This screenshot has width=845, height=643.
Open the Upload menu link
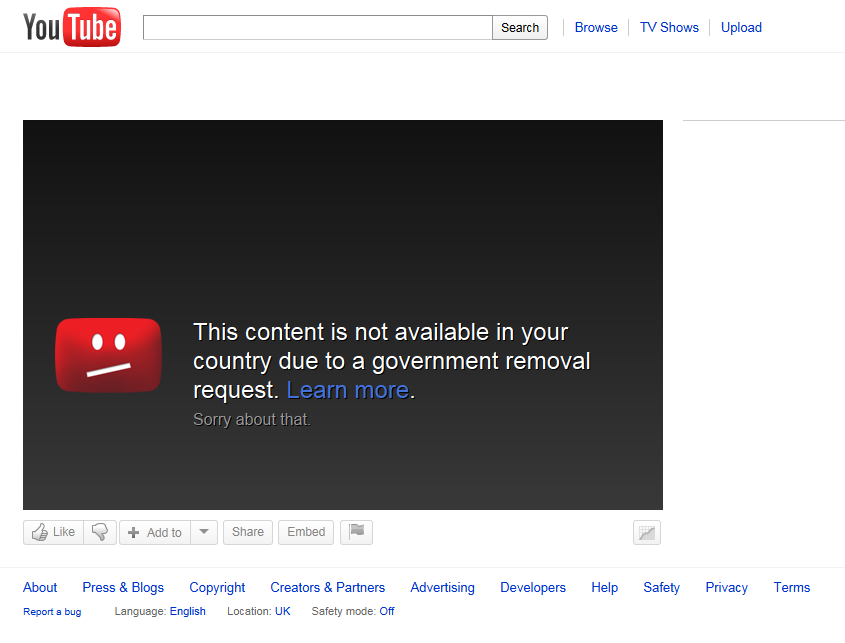tap(742, 27)
